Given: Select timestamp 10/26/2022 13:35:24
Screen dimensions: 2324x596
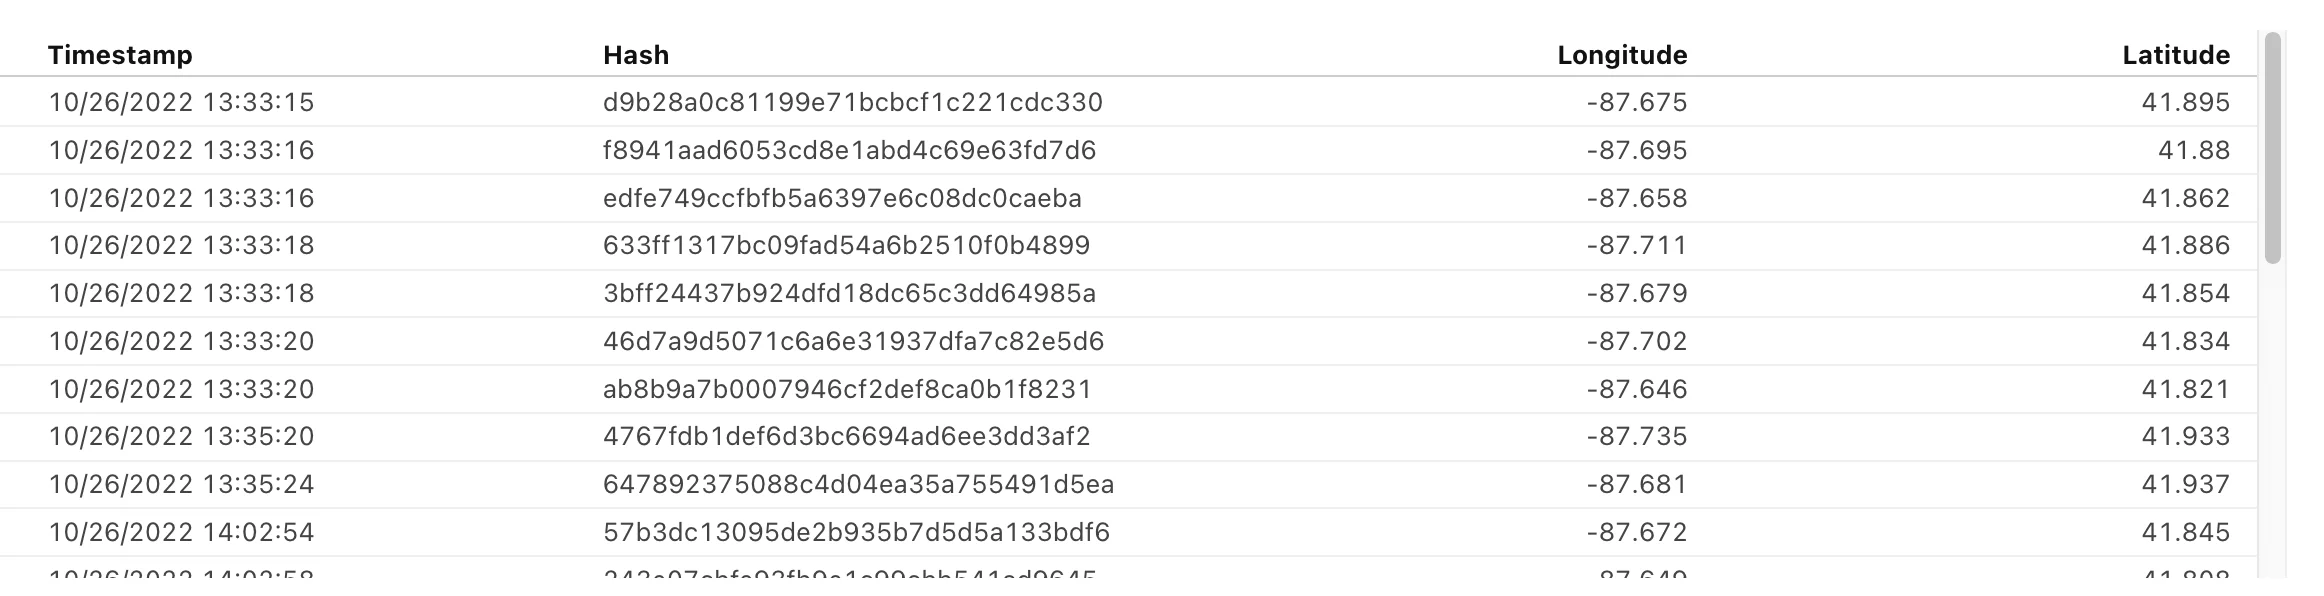Looking at the screenshot, I should 181,485.
